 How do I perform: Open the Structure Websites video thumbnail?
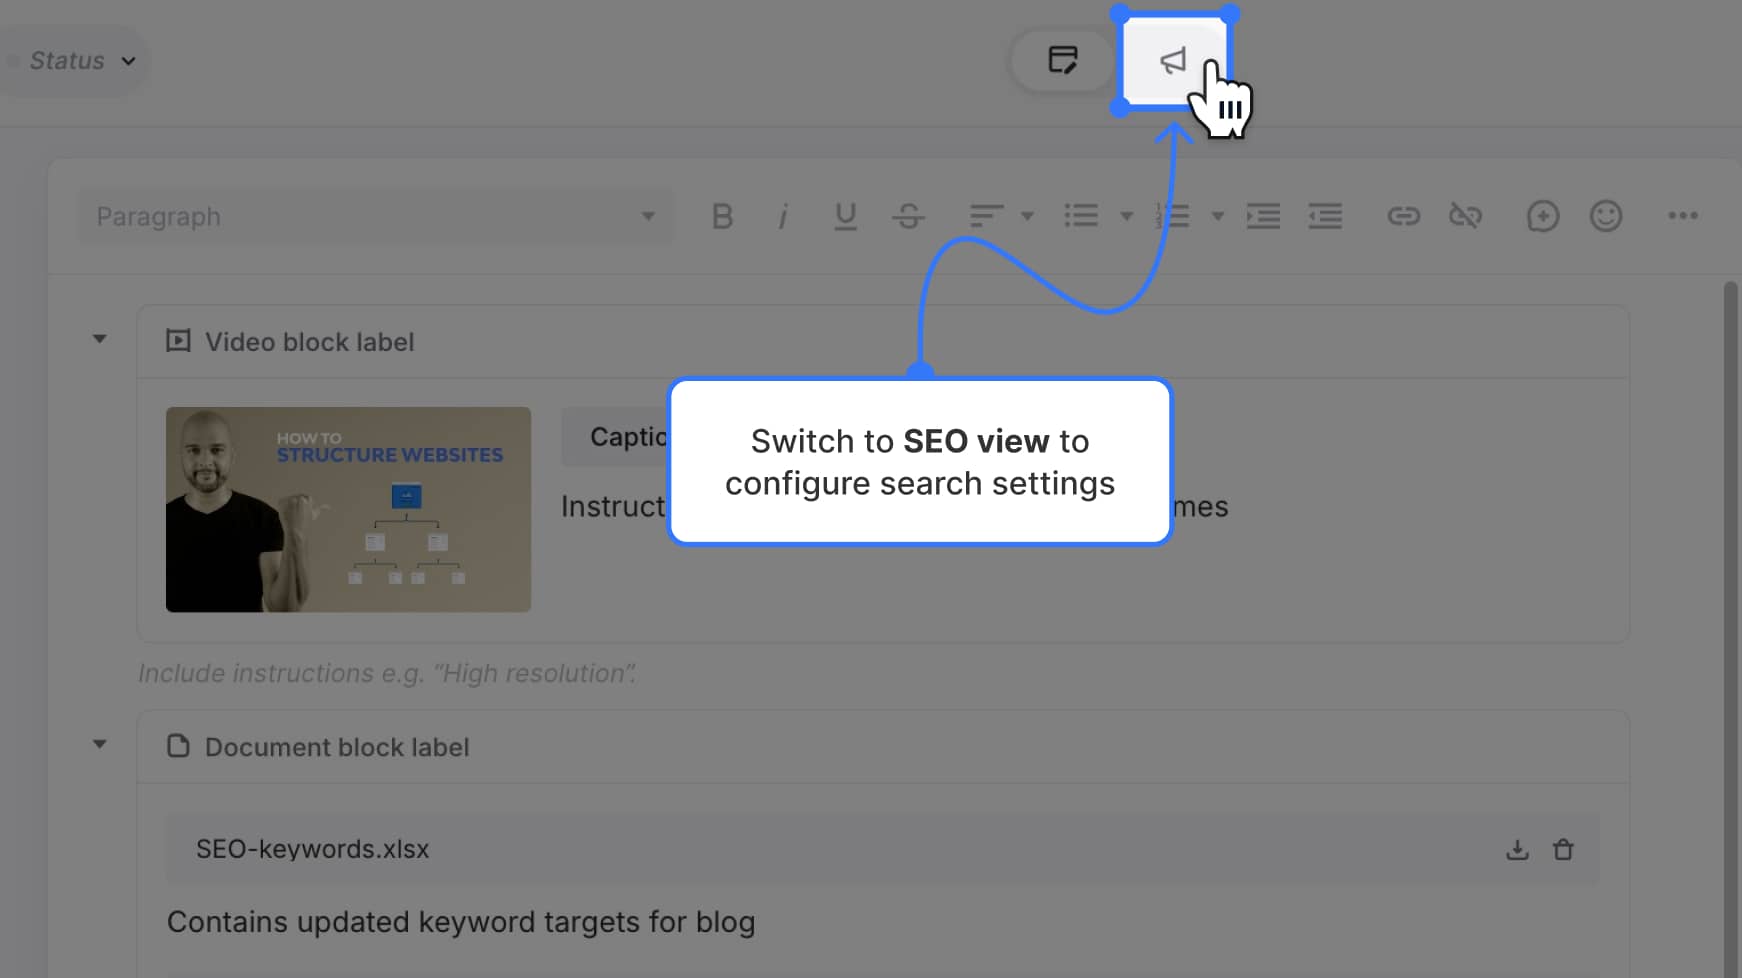pyautogui.click(x=348, y=509)
